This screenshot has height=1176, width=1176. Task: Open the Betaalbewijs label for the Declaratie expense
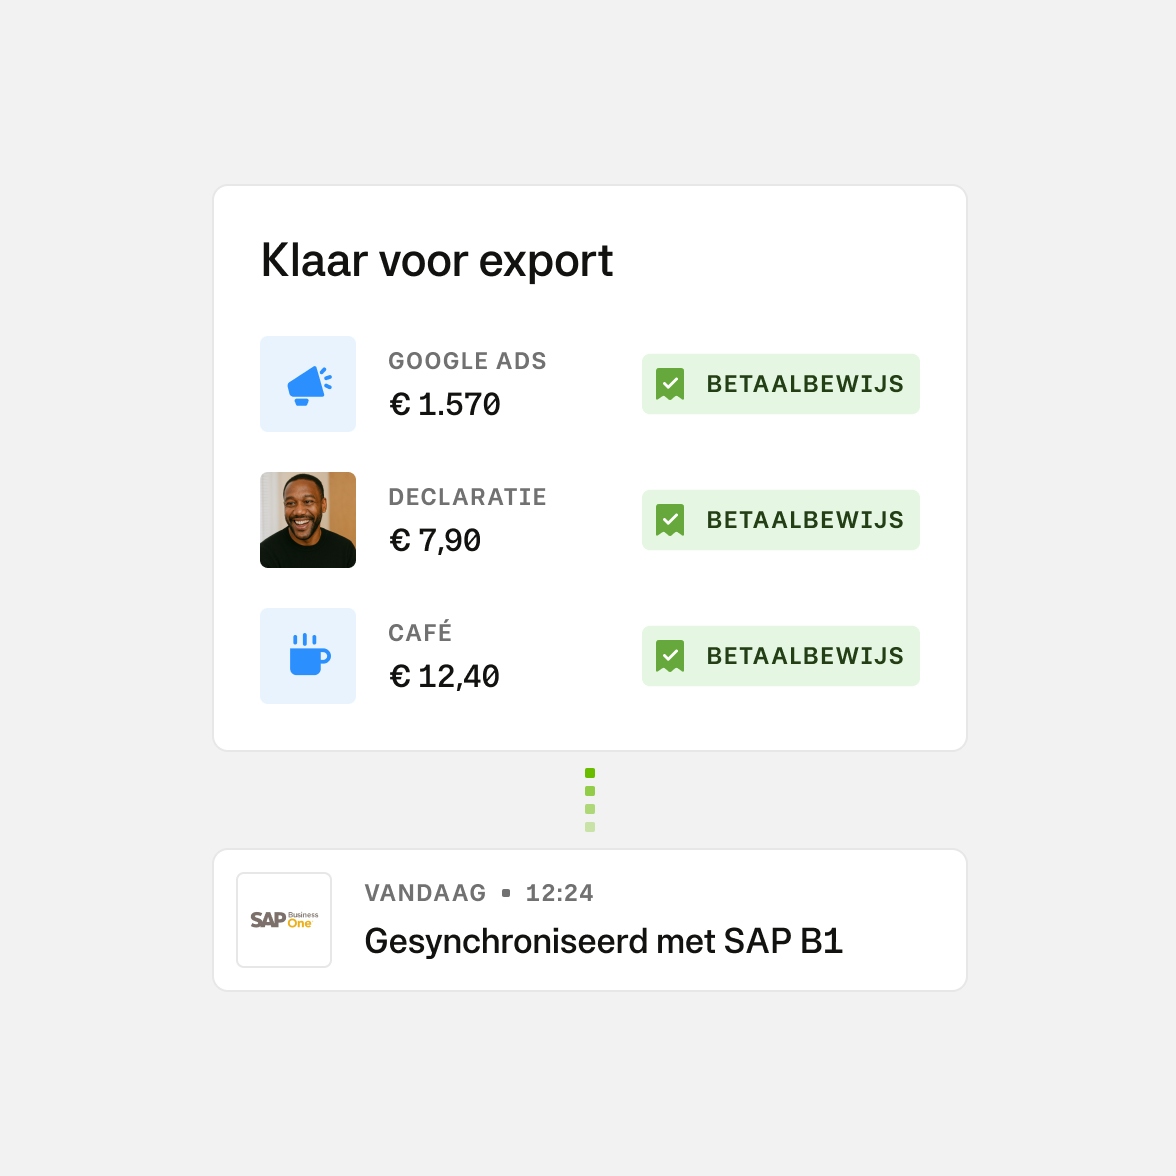coord(804,520)
